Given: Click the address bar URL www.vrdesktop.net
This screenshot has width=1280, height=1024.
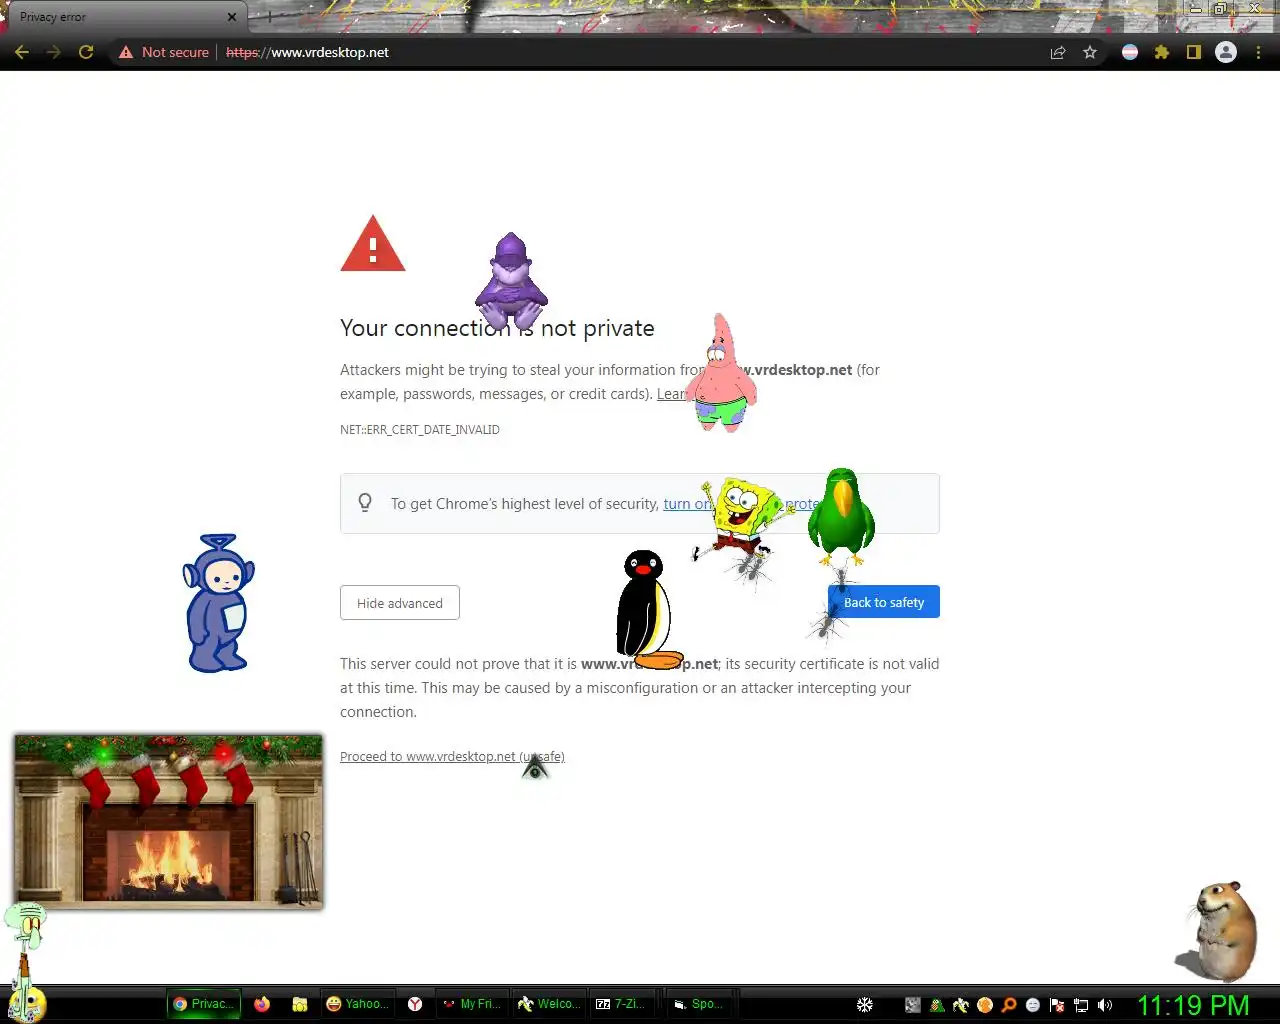Looking at the screenshot, I should [x=307, y=52].
